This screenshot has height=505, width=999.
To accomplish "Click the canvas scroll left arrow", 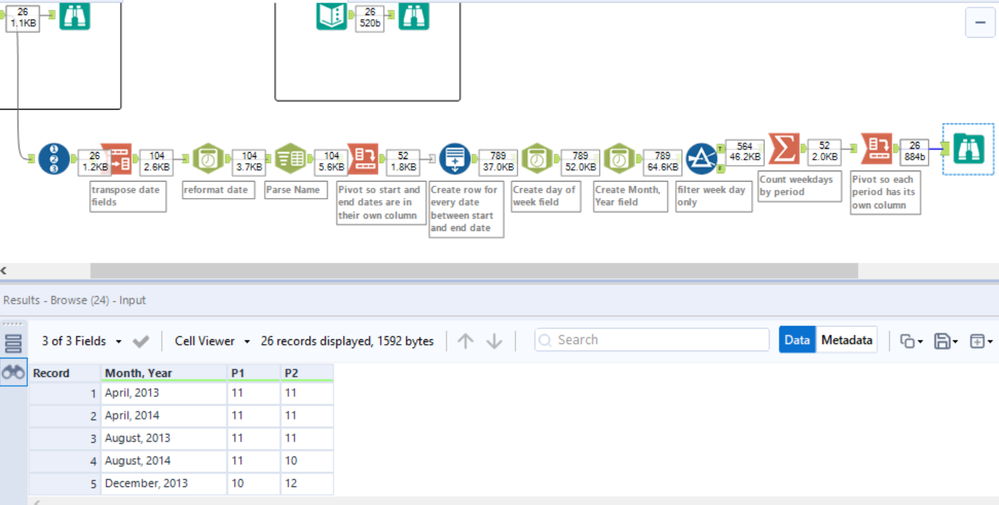I will point(4,271).
